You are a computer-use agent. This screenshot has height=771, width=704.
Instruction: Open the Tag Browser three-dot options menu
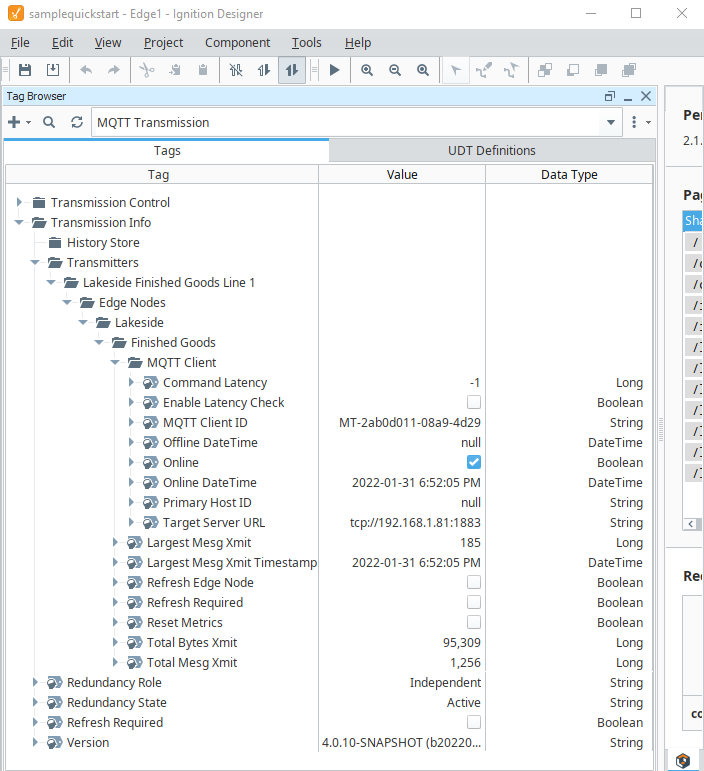(x=634, y=122)
